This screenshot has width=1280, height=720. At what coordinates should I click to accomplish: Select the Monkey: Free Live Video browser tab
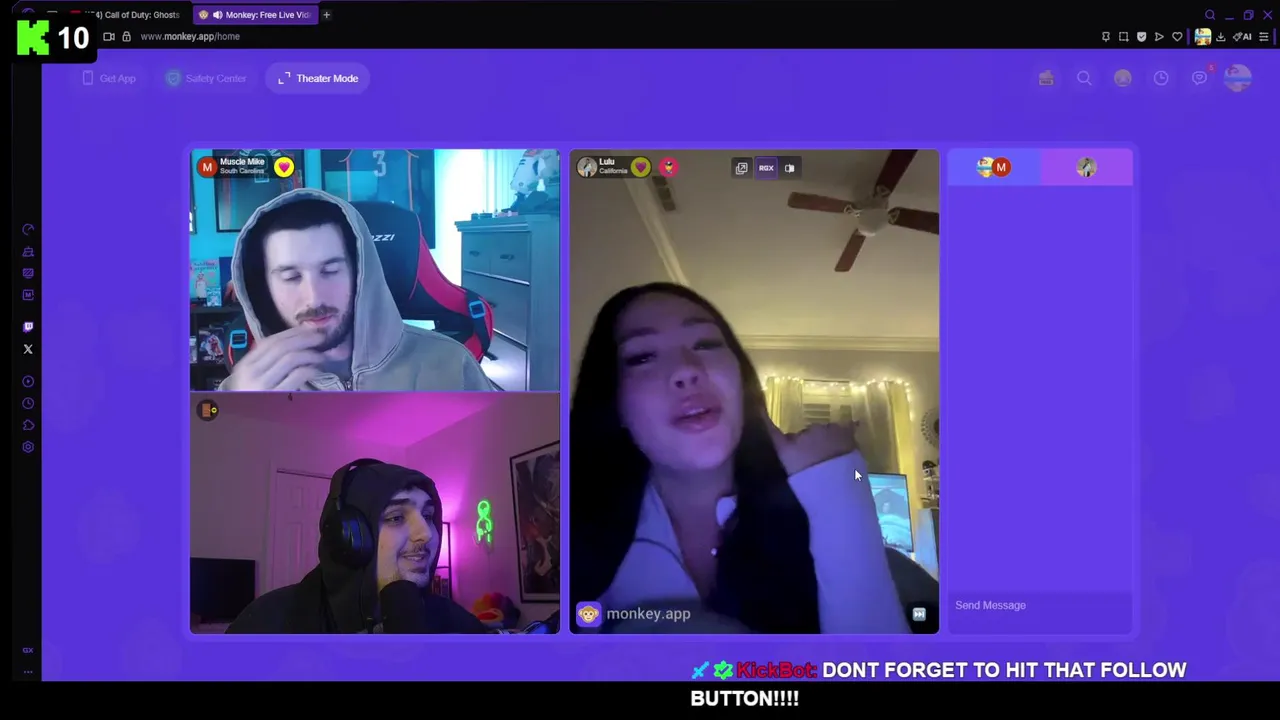(254, 15)
